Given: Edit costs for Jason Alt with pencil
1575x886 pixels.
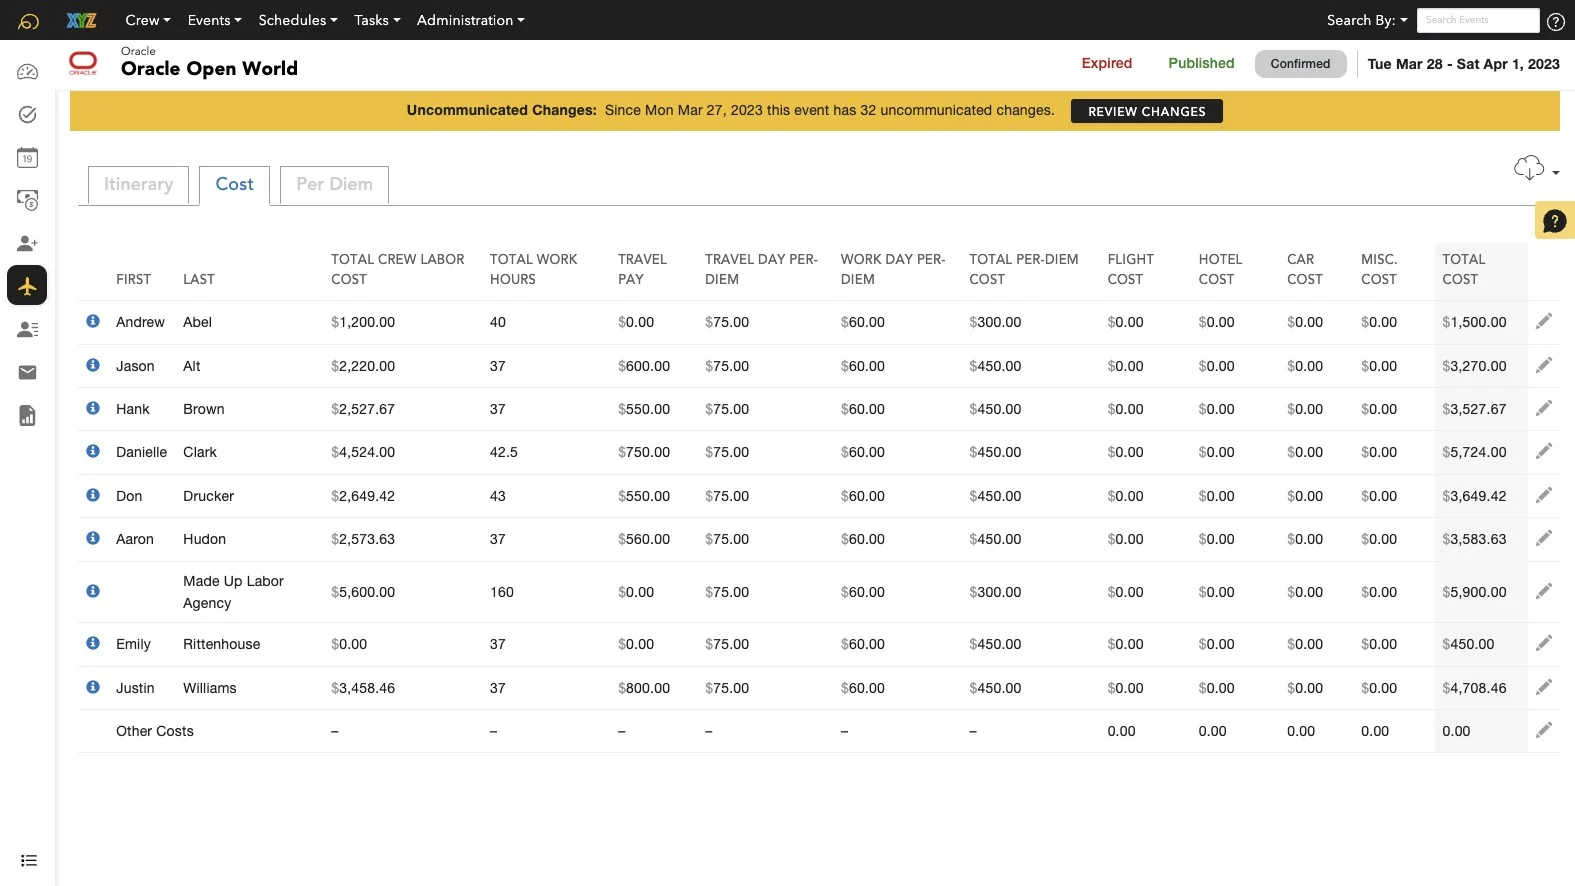Looking at the screenshot, I should pyautogui.click(x=1544, y=365).
